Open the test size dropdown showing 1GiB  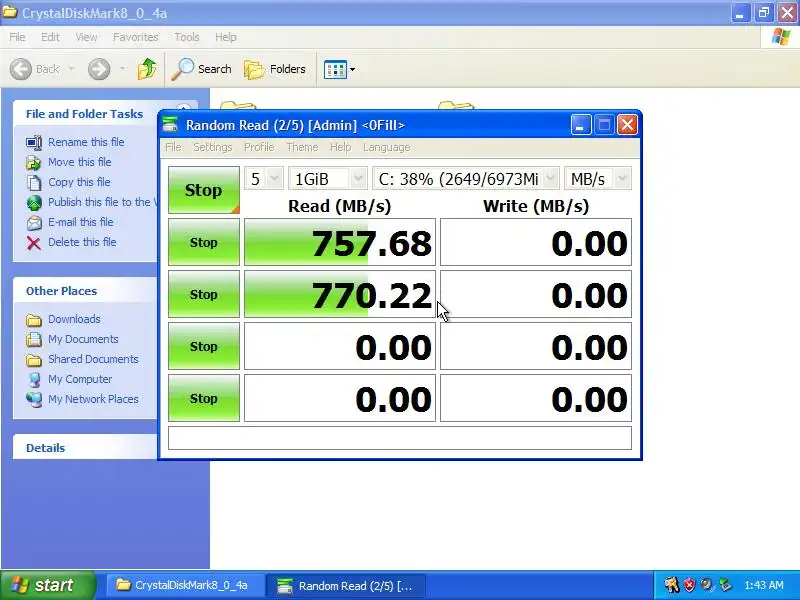pos(328,179)
